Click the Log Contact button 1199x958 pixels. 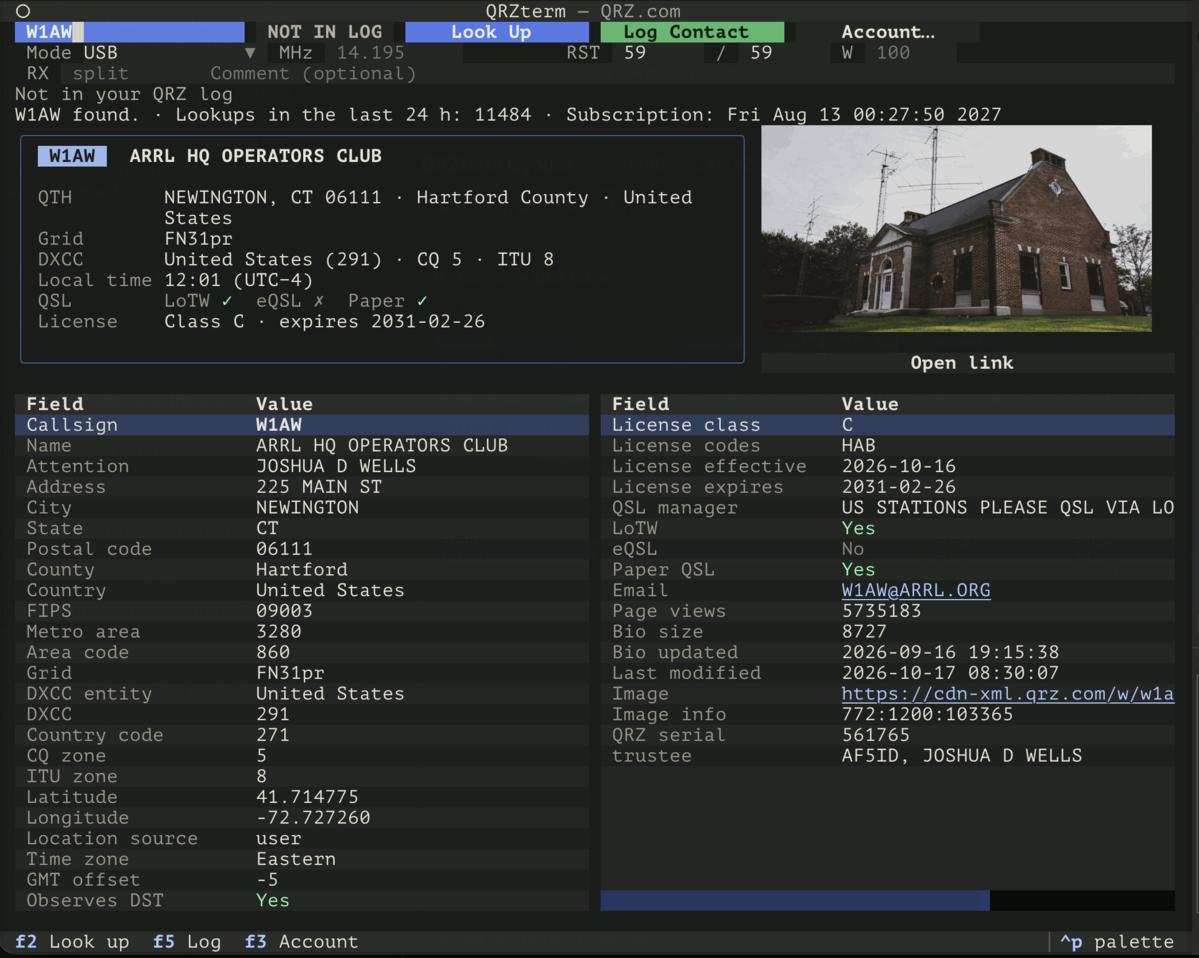click(692, 32)
